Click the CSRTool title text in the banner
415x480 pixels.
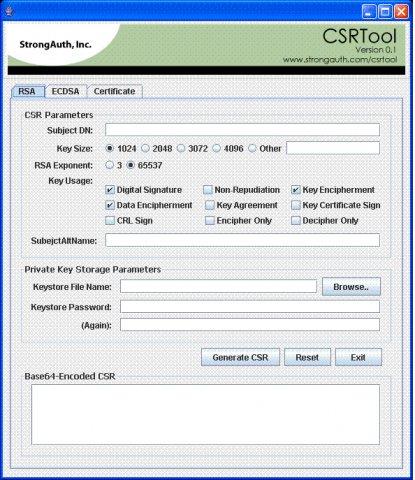click(x=360, y=36)
